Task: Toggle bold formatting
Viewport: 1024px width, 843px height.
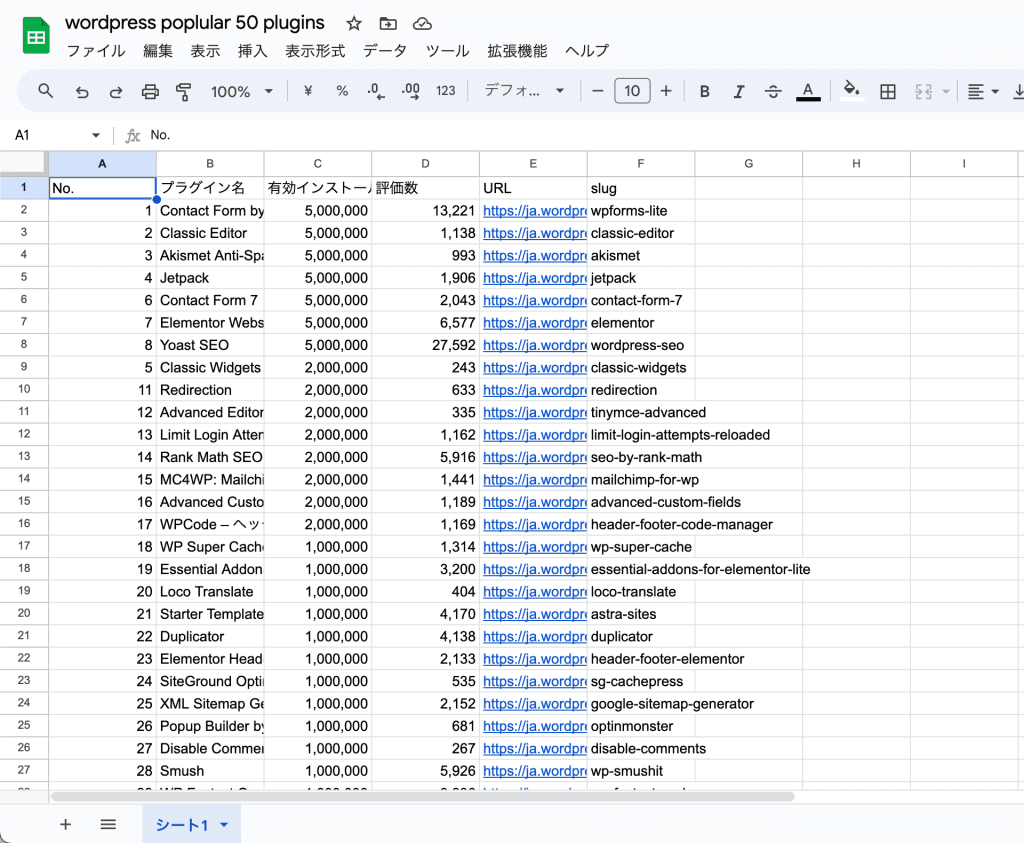Action: tap(705, 91)
